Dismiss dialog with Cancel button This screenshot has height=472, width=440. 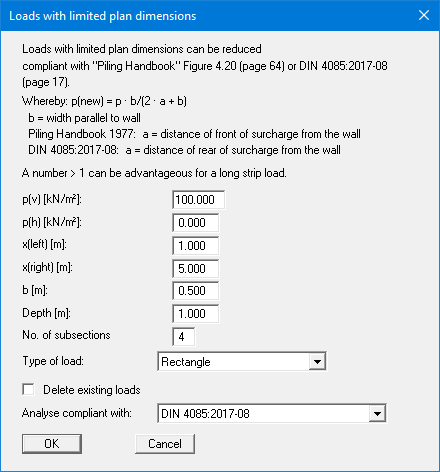[x=165, y=444]
